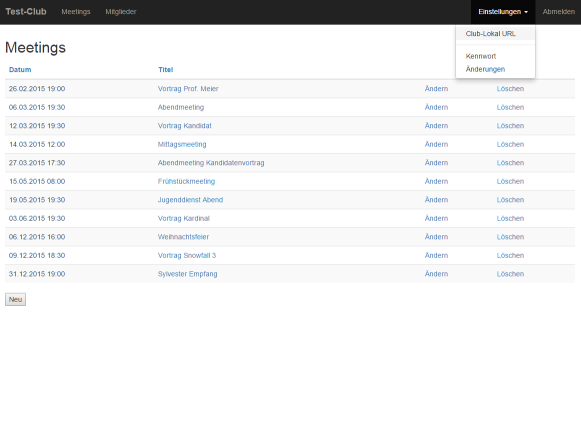Click the Test-Club brand link
The height and width of the screenshot is (440, 581).
point(26,12)
